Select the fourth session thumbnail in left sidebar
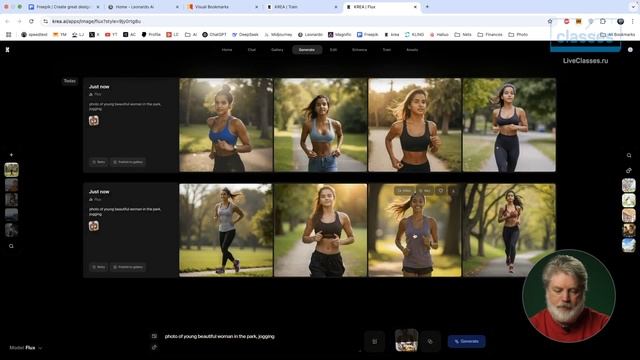 [11, 215]
